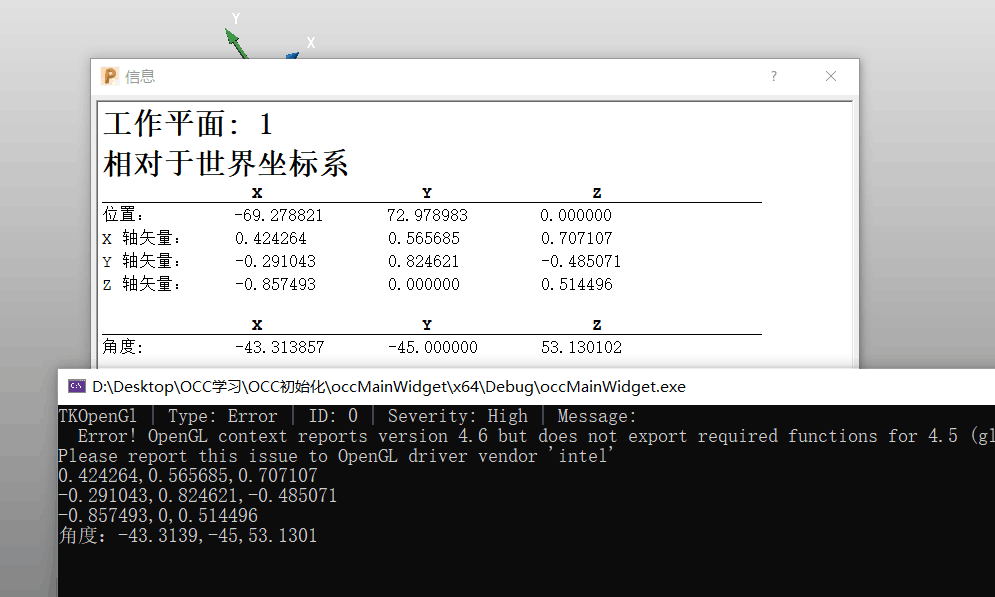Click the 相对于世界坐标系 subtitle

[x=226, y=163]
